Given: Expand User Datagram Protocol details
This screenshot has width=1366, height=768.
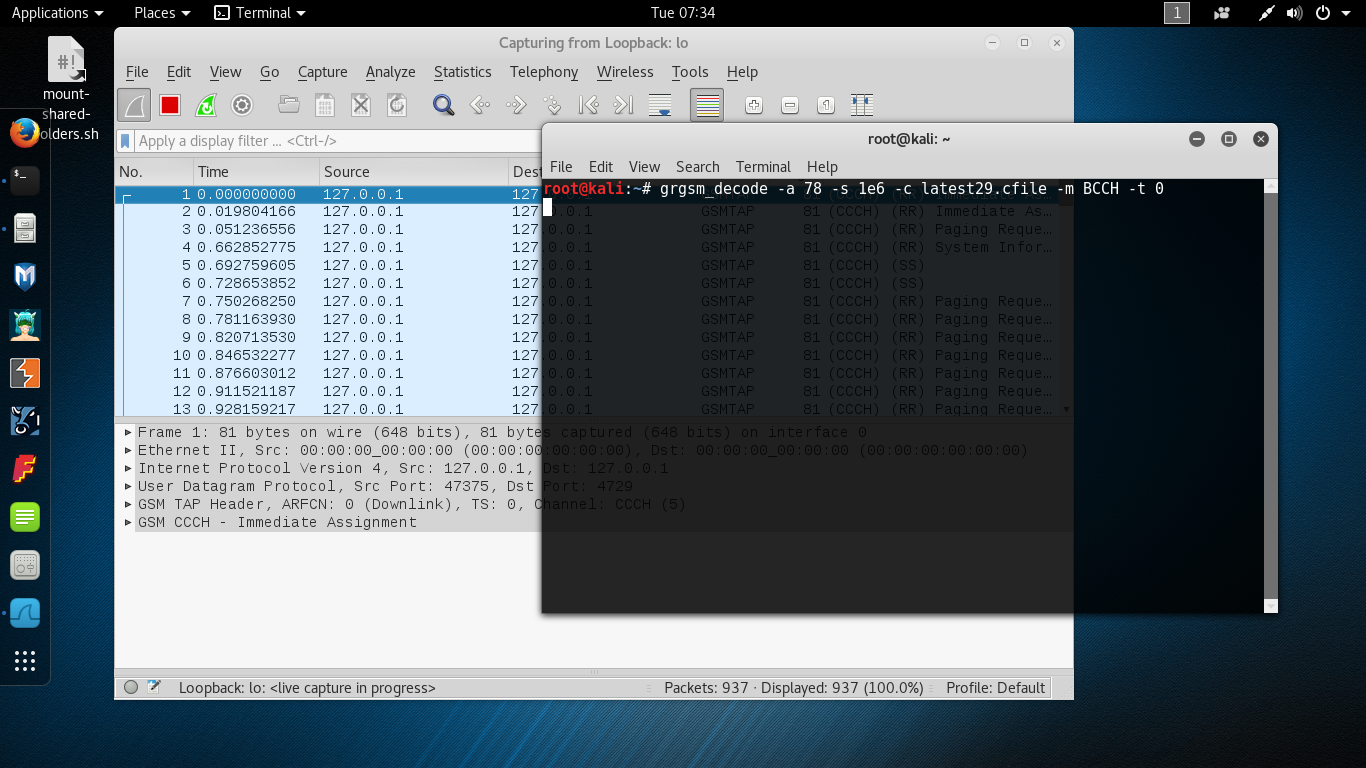Looking at the screenshot, I should [128, 487].
